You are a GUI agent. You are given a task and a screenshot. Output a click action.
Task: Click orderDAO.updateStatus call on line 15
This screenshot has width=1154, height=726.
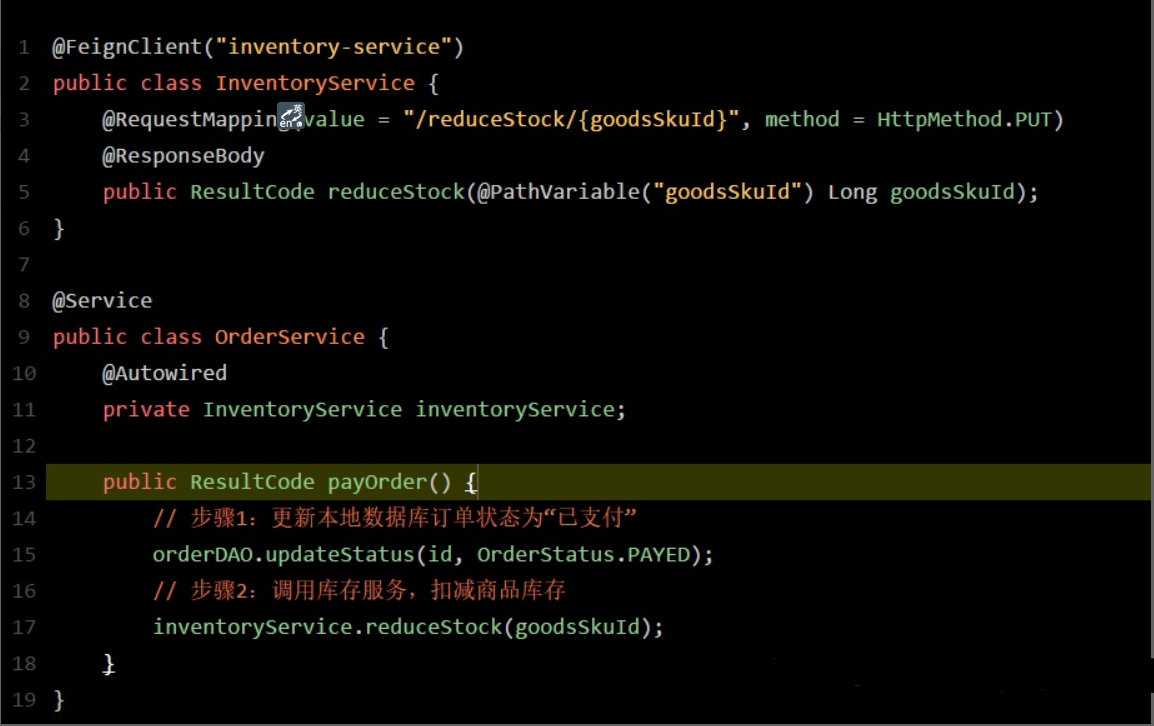[283, 554]
